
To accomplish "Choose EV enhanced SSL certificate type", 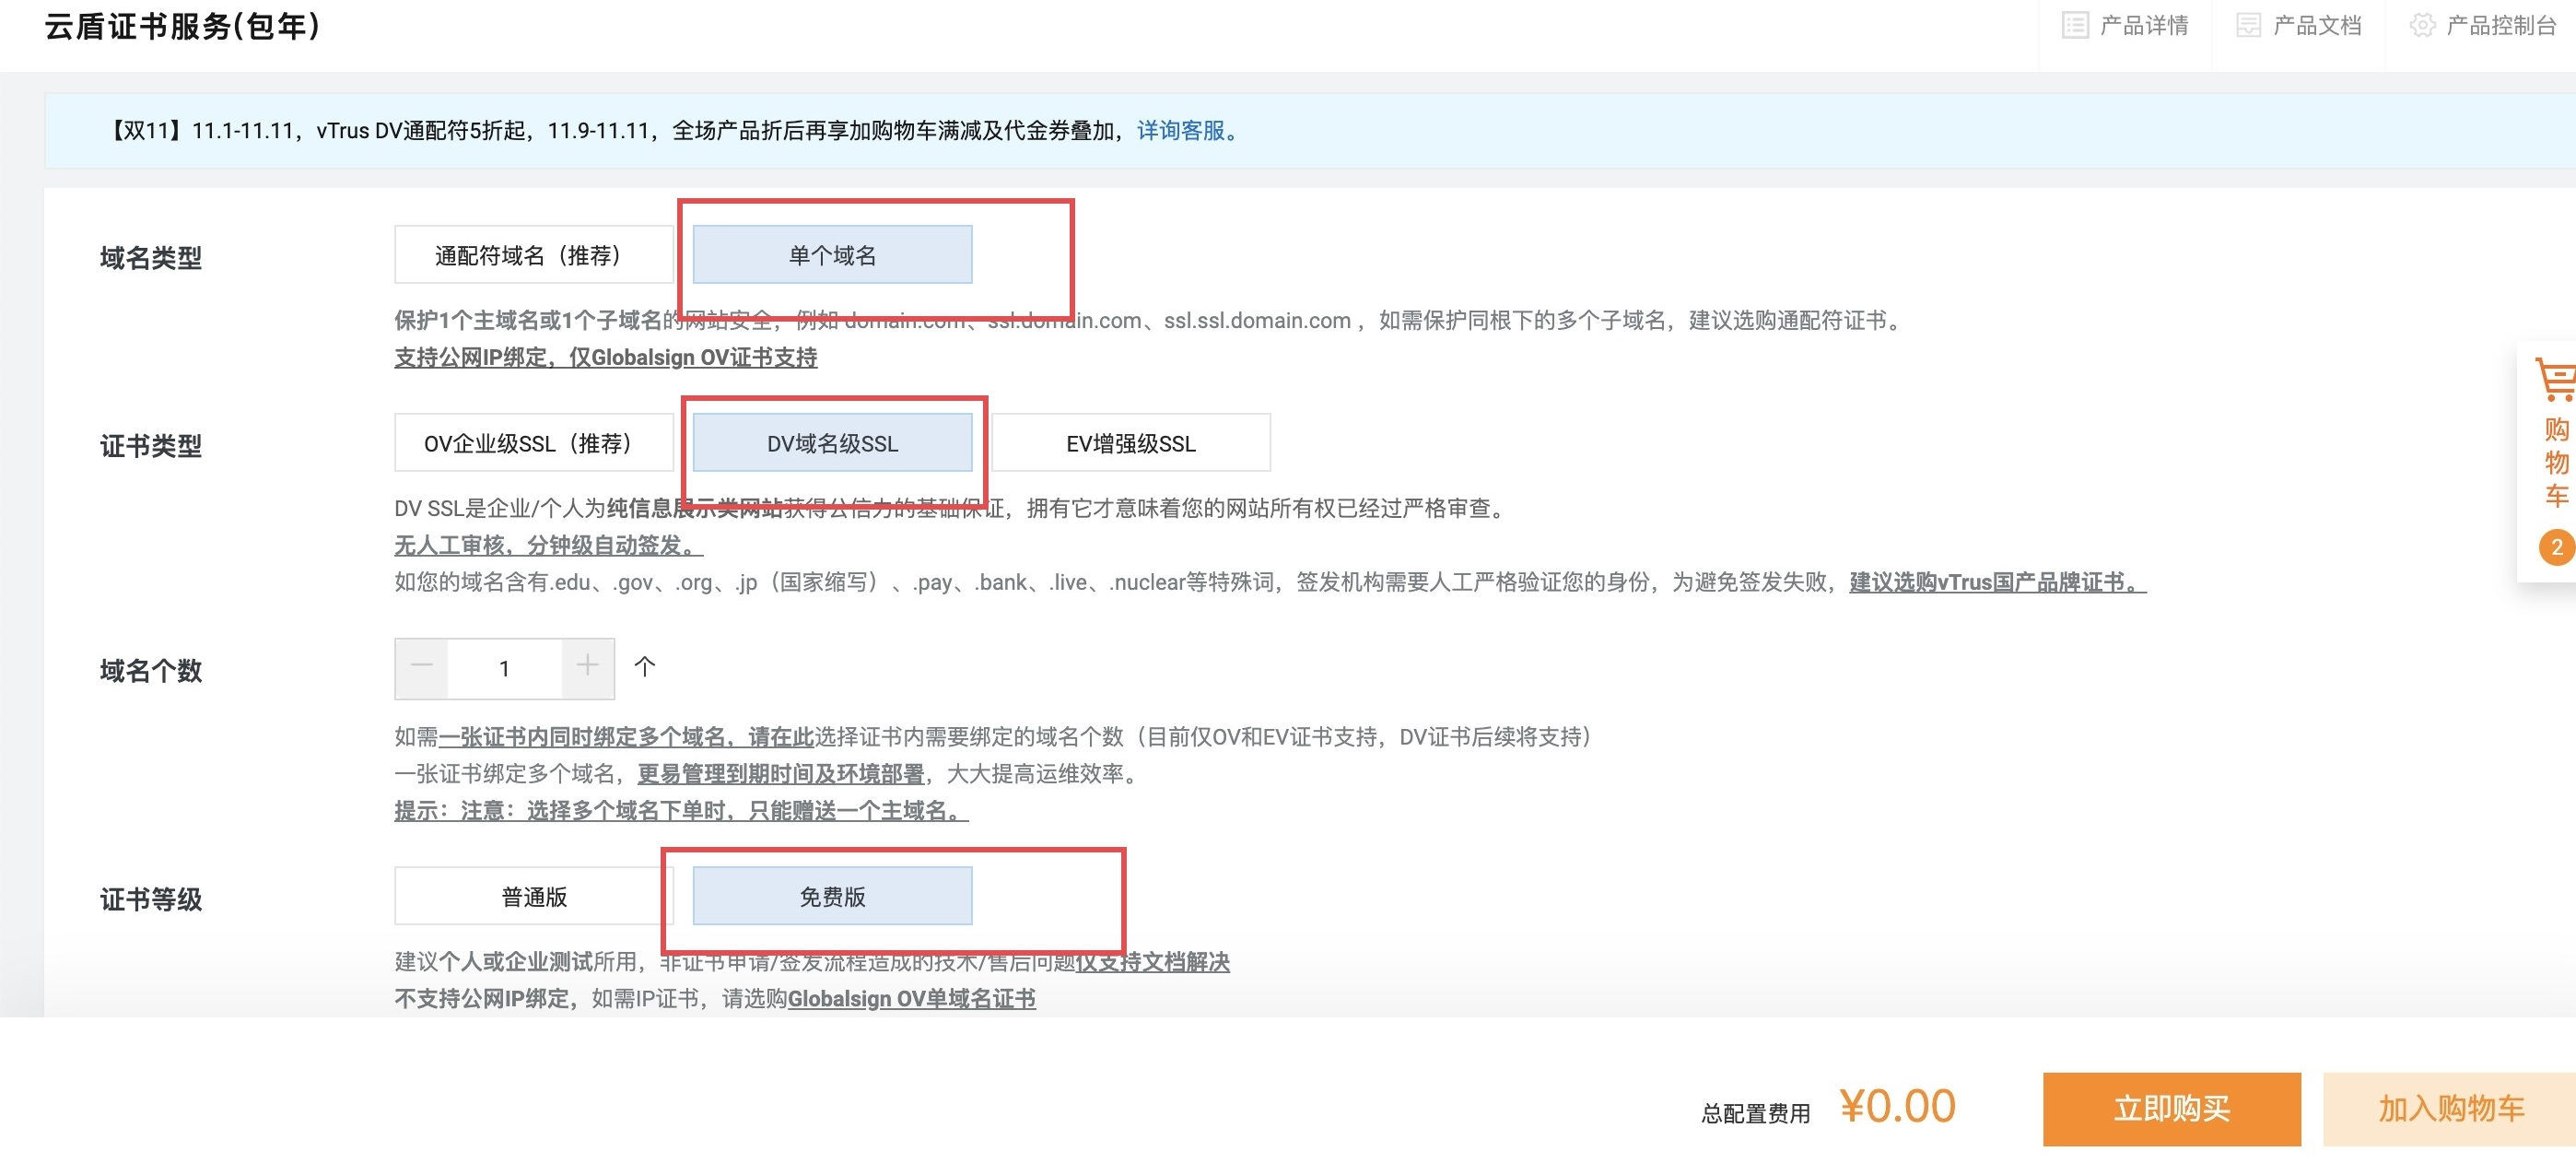I will pos(1130,443).
